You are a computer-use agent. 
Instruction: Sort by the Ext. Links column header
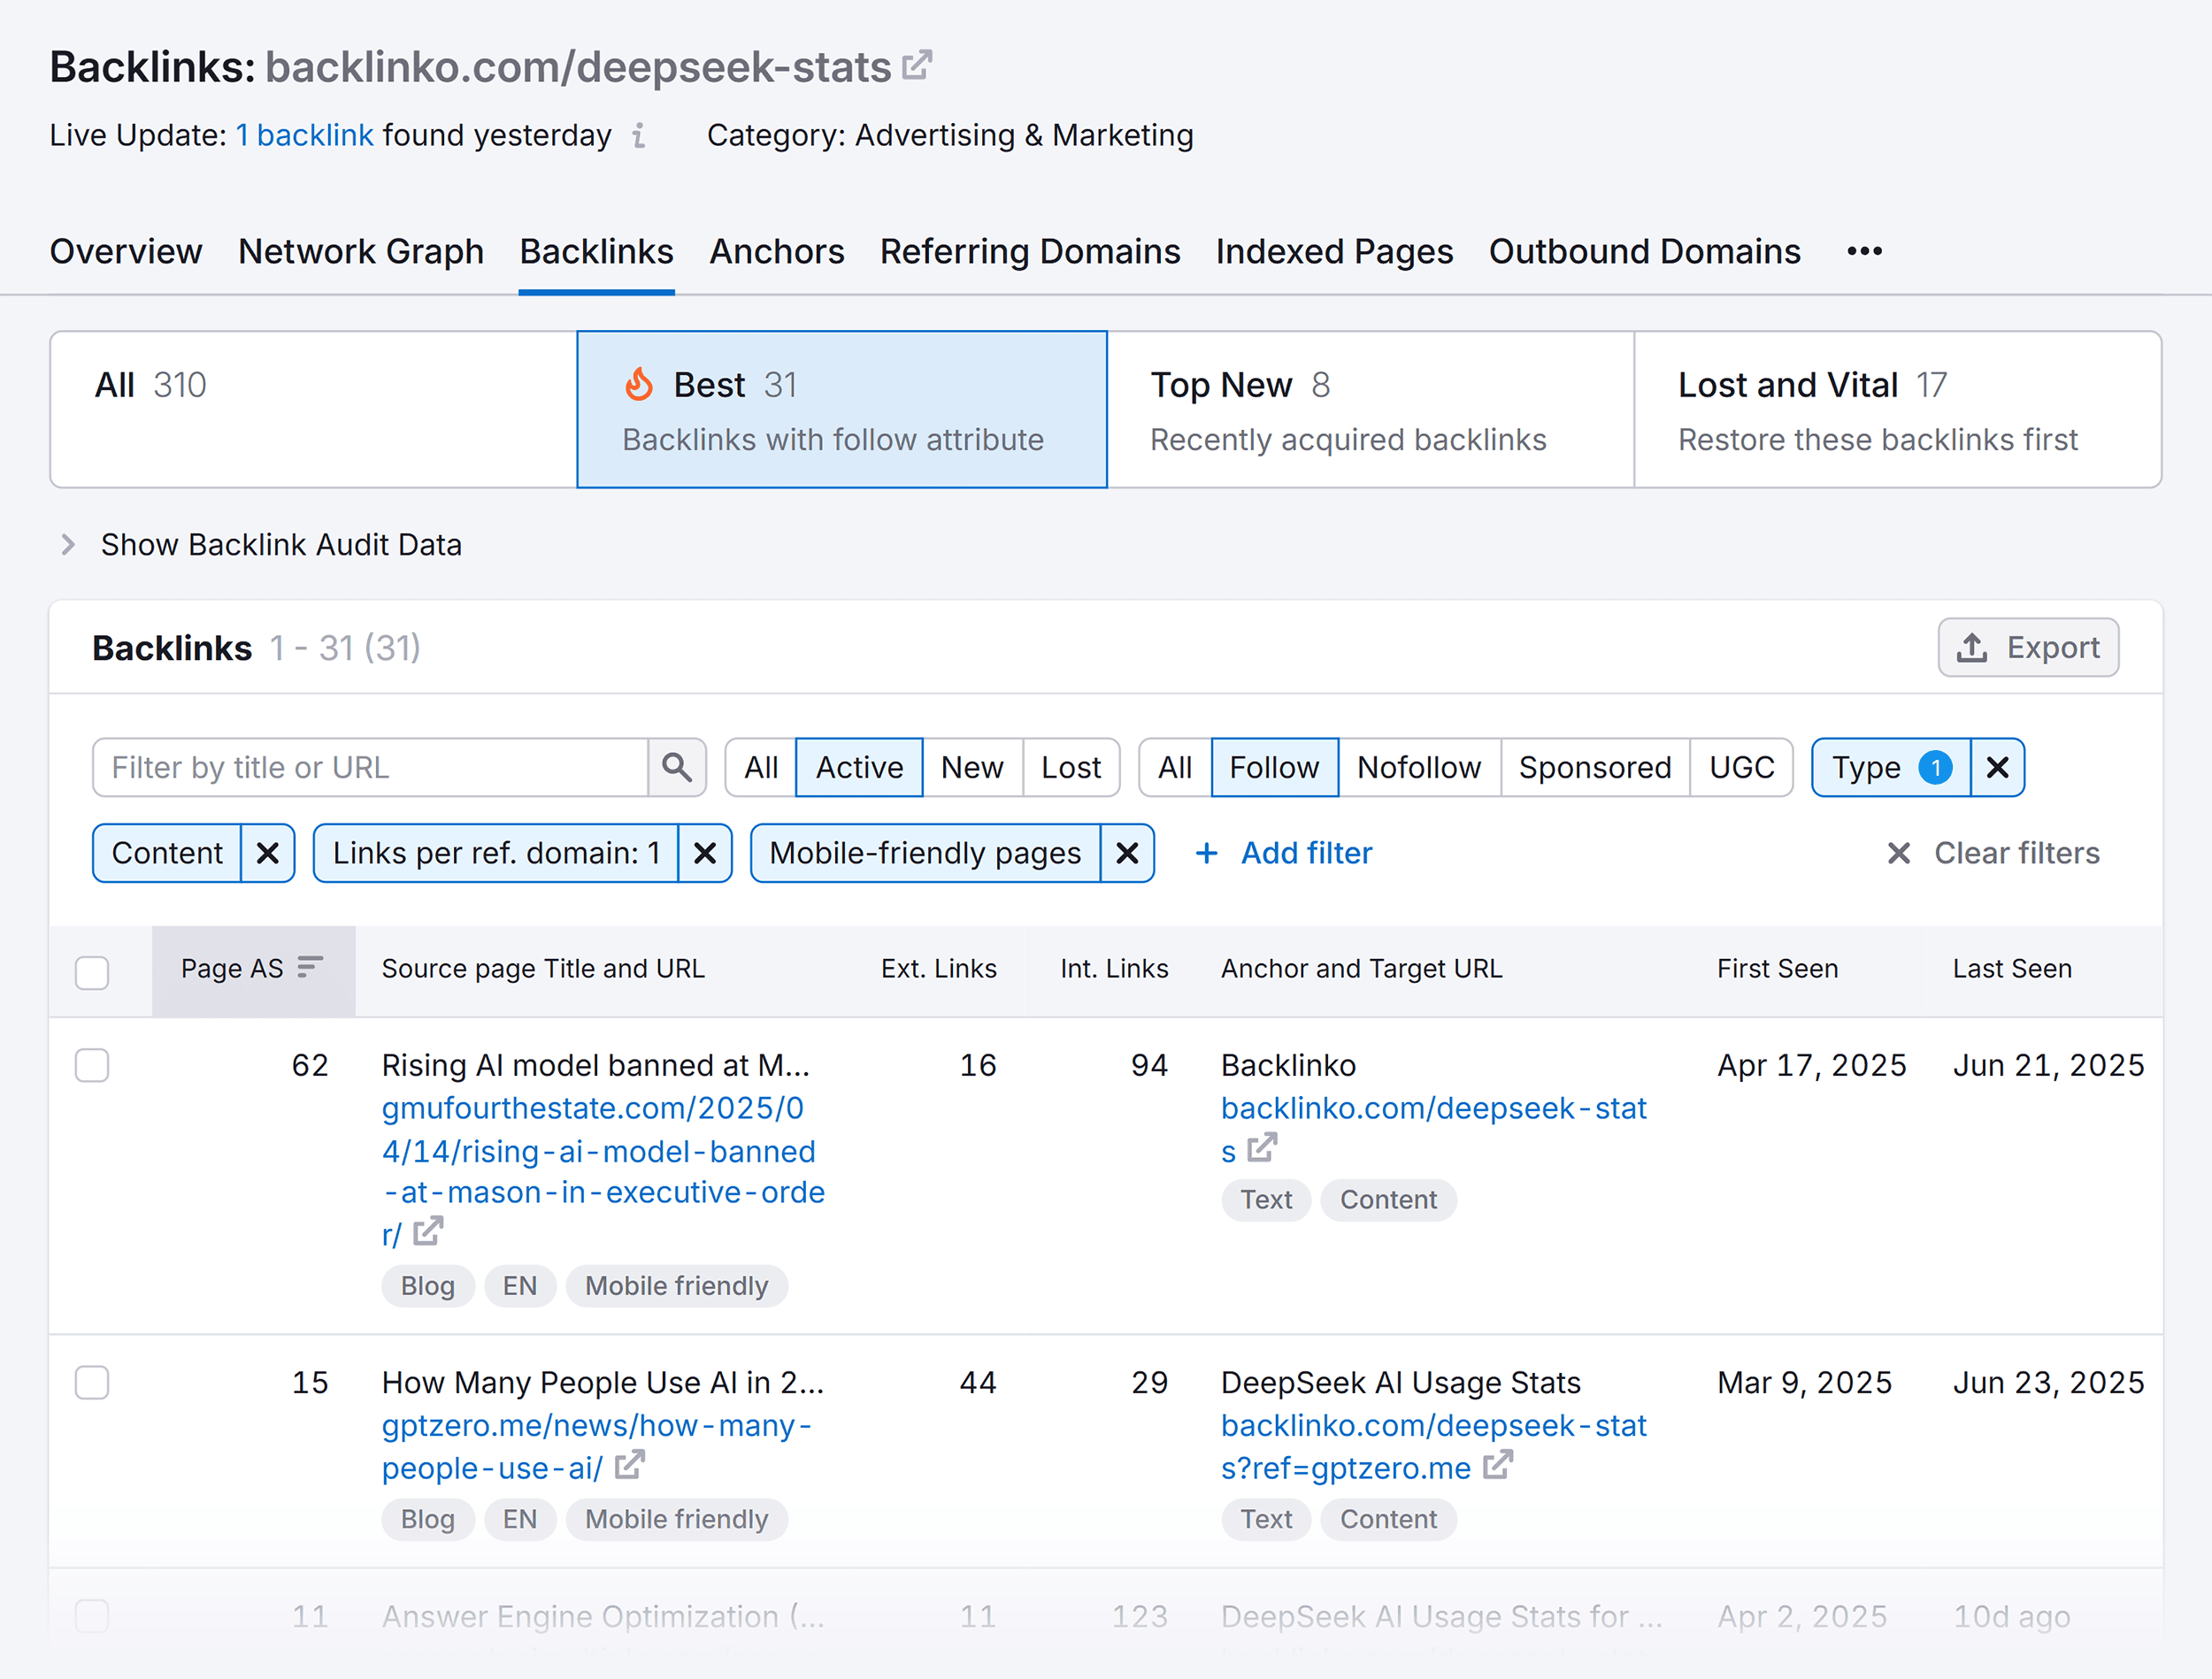pyautogui.click(x=938, y=968)
